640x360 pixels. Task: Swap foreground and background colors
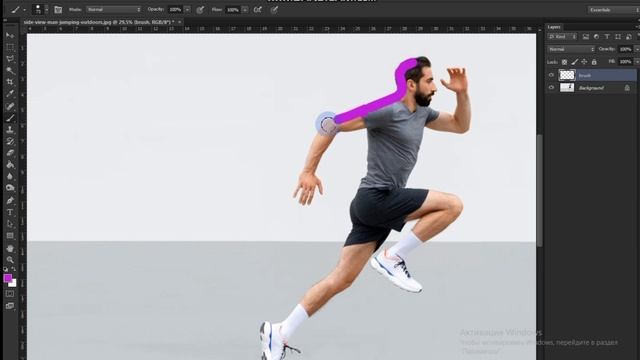[14, 269]
